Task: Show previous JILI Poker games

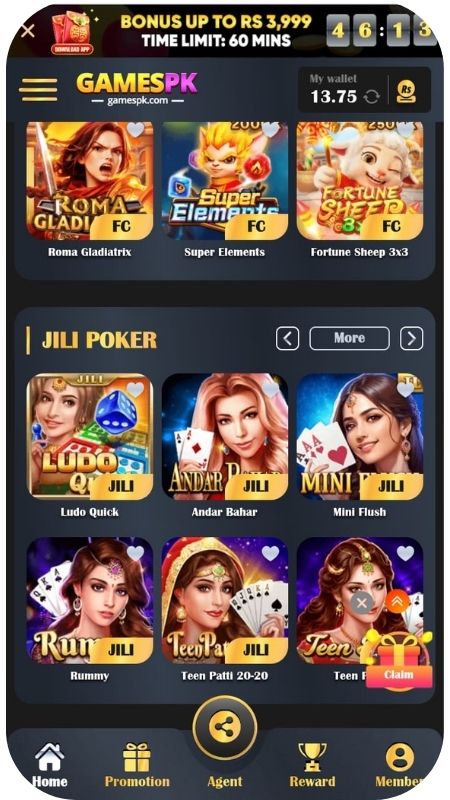Action: tap(288, 338)
